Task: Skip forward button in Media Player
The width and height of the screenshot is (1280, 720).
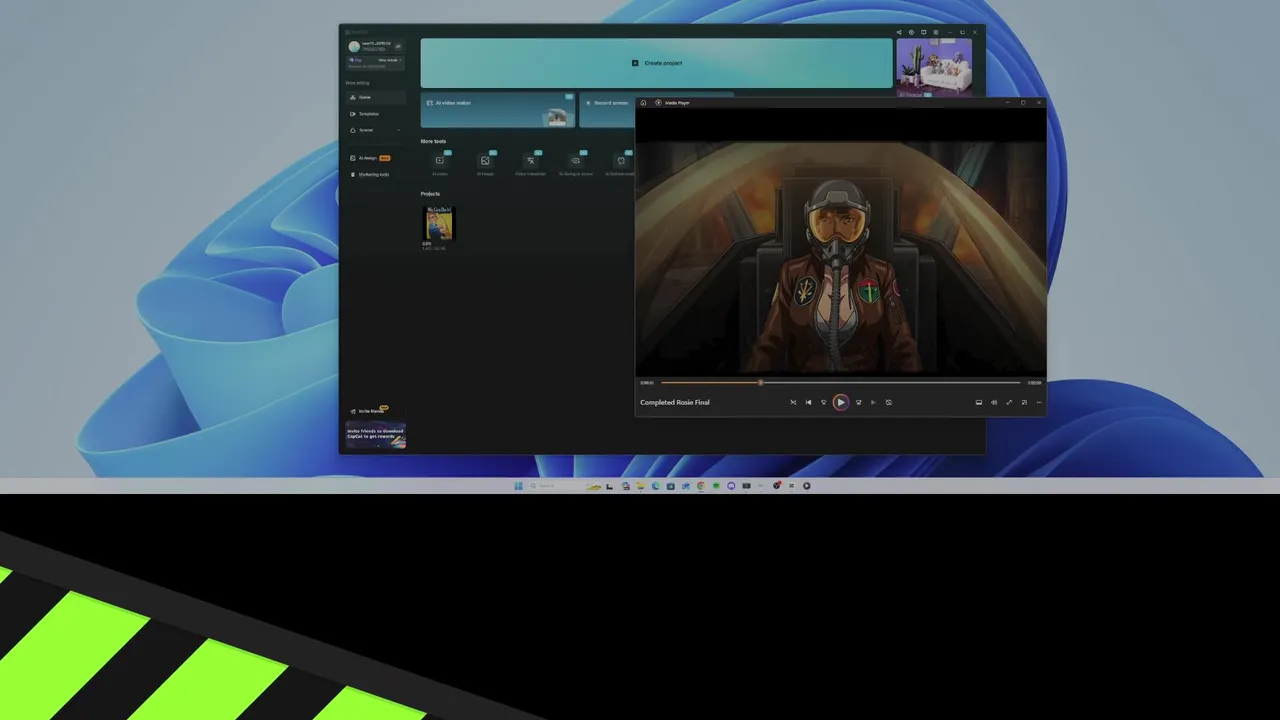Action: coord(858,402)
